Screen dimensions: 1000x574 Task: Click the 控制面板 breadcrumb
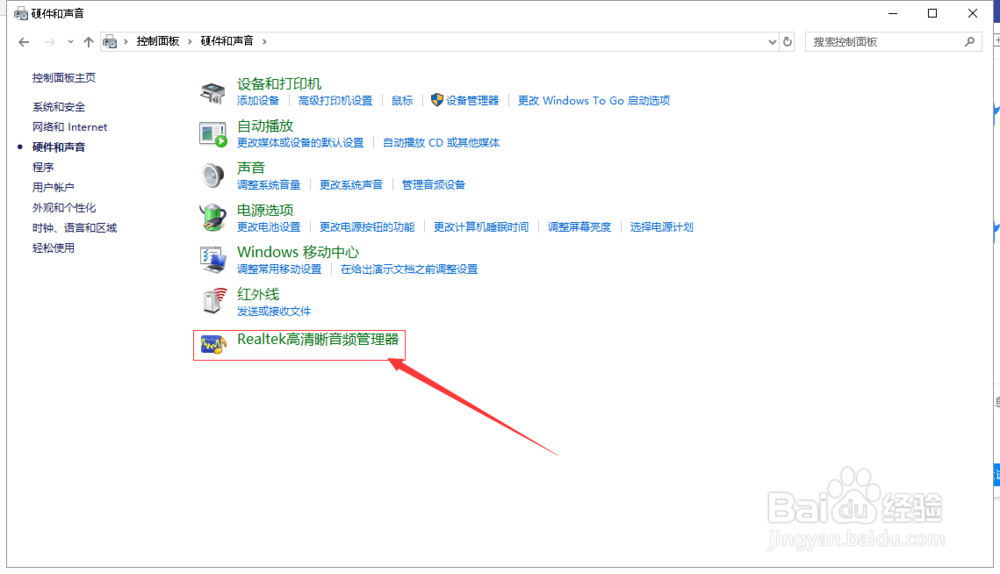[158, 41]
